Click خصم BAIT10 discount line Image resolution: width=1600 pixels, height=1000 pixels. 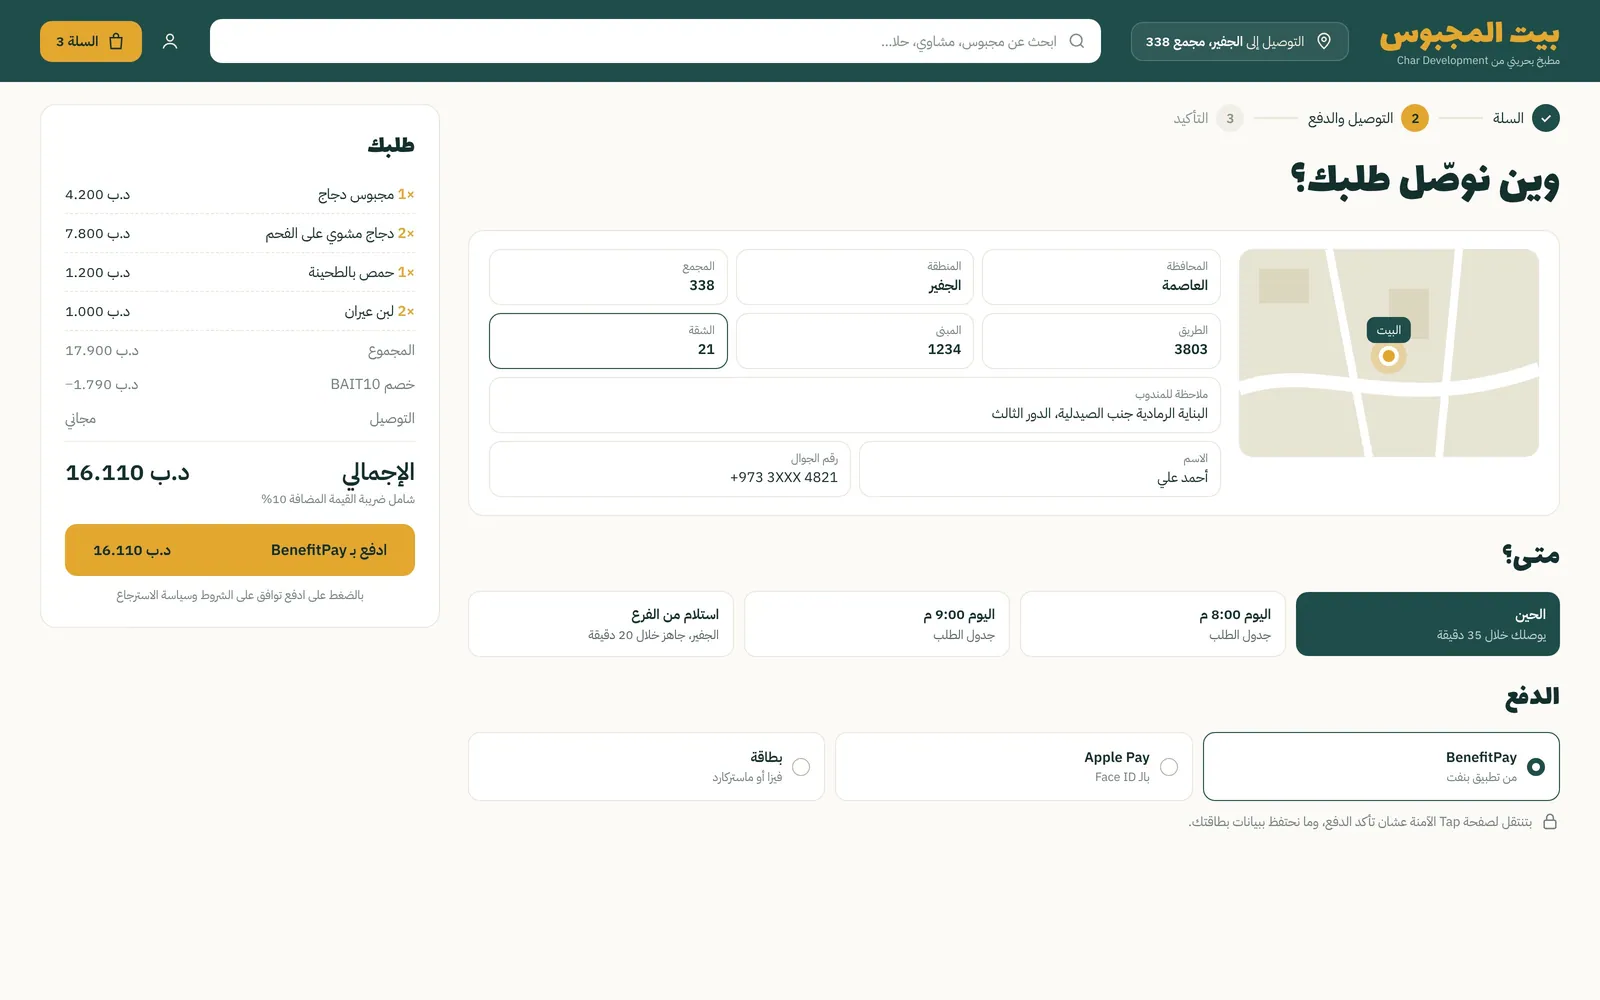point(240,384)
